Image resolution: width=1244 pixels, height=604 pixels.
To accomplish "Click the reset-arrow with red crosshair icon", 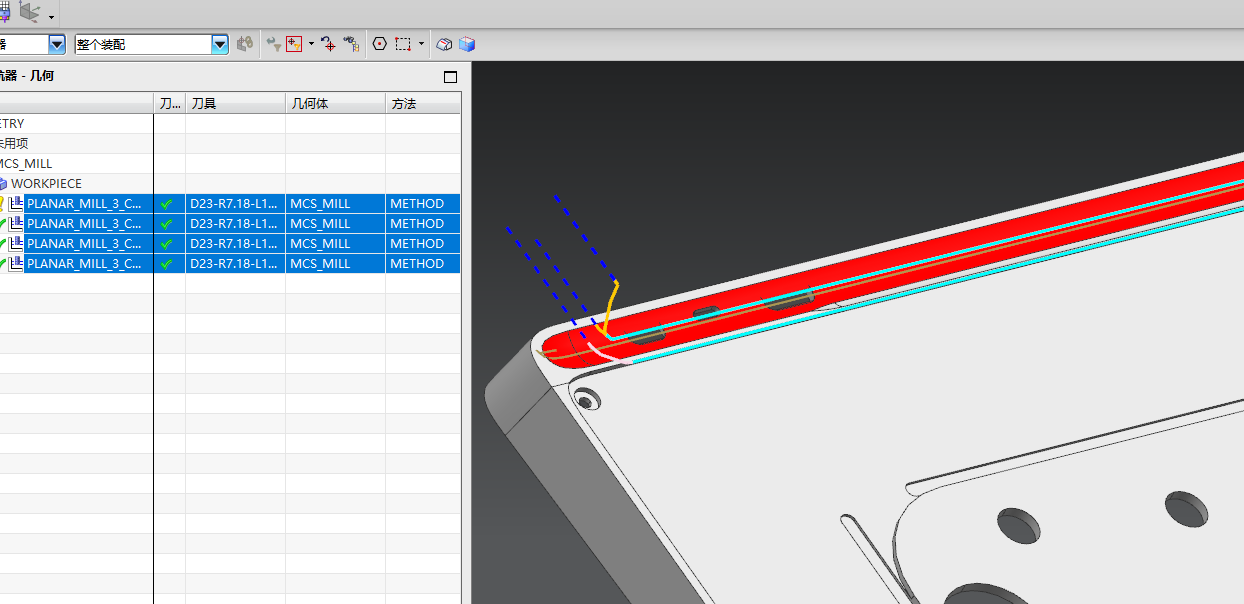I will [x=328, y=44].
